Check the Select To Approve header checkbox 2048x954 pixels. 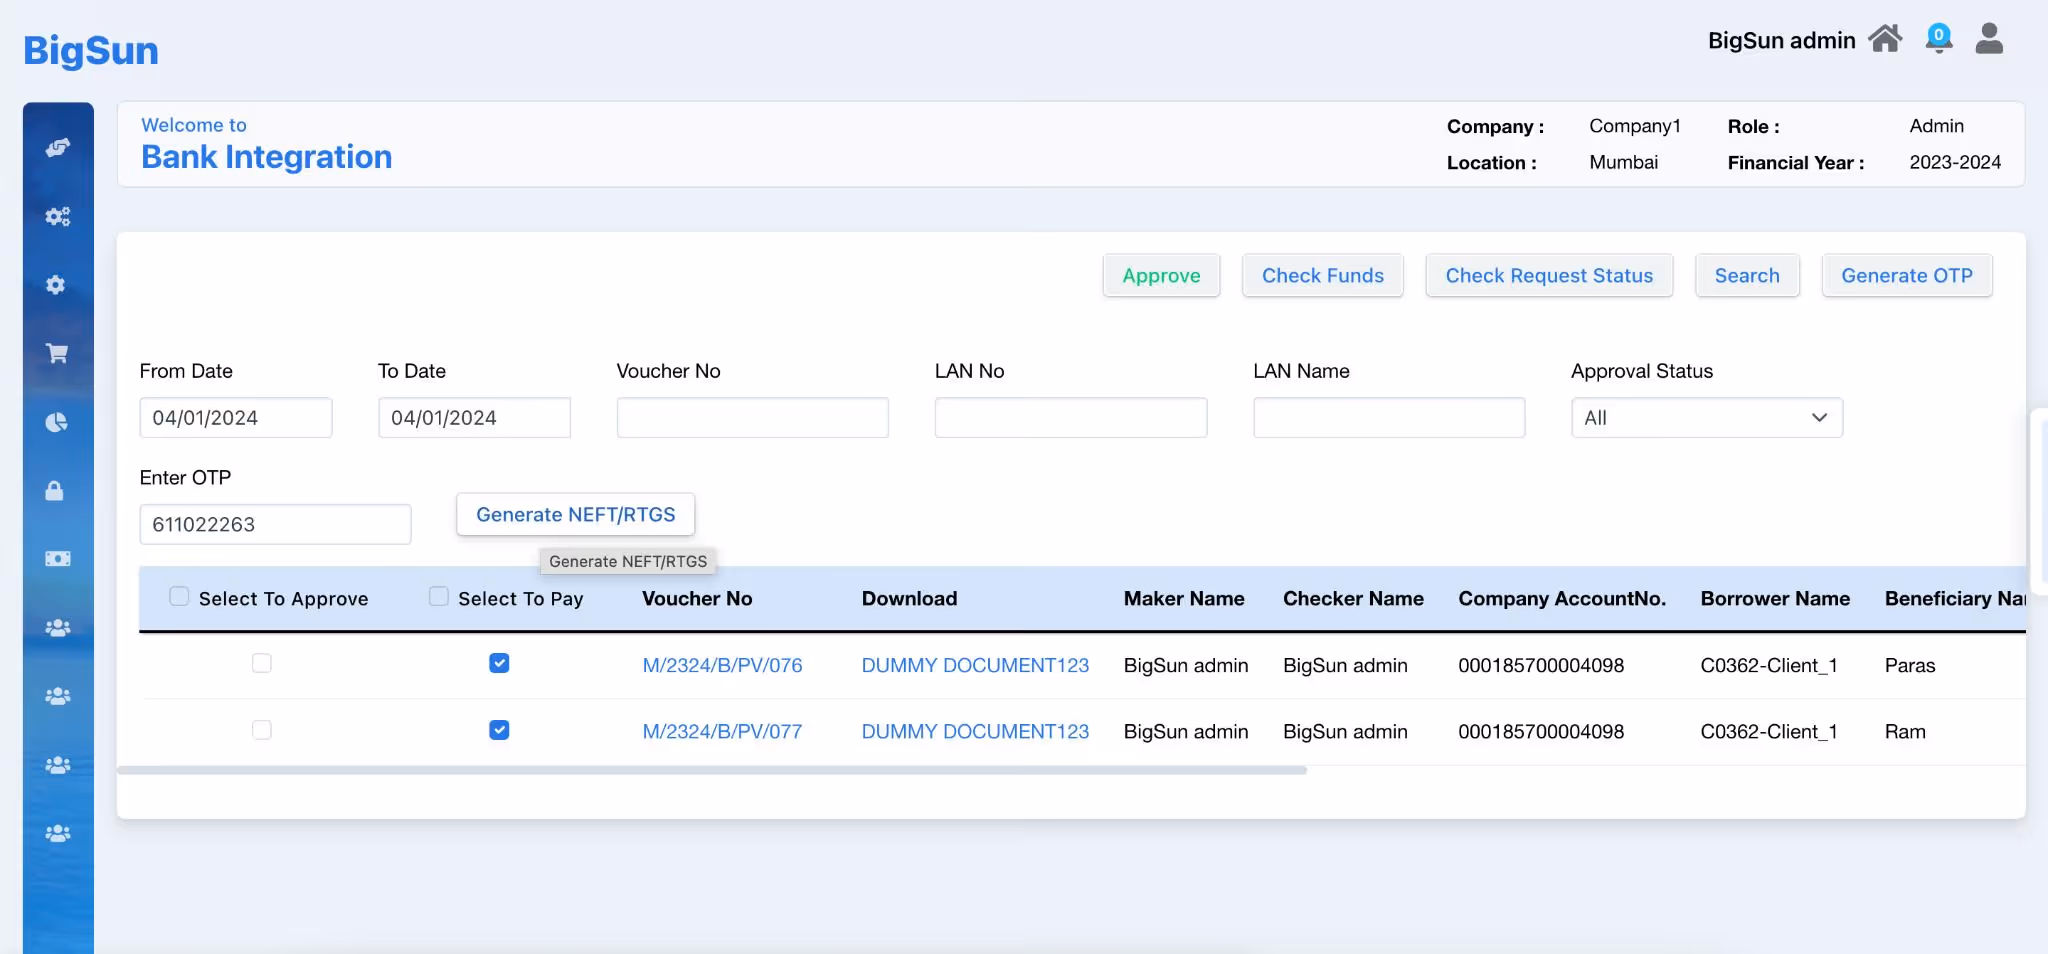point(179,596)
